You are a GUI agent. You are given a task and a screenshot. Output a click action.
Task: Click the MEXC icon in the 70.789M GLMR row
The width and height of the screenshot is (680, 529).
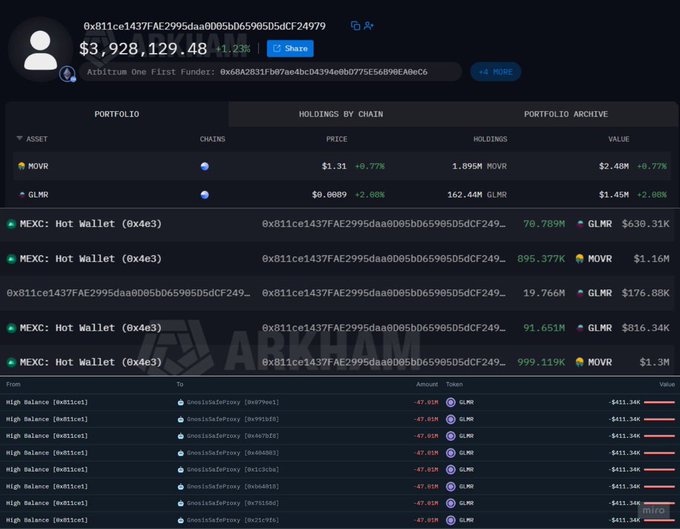tap(12, 224)
